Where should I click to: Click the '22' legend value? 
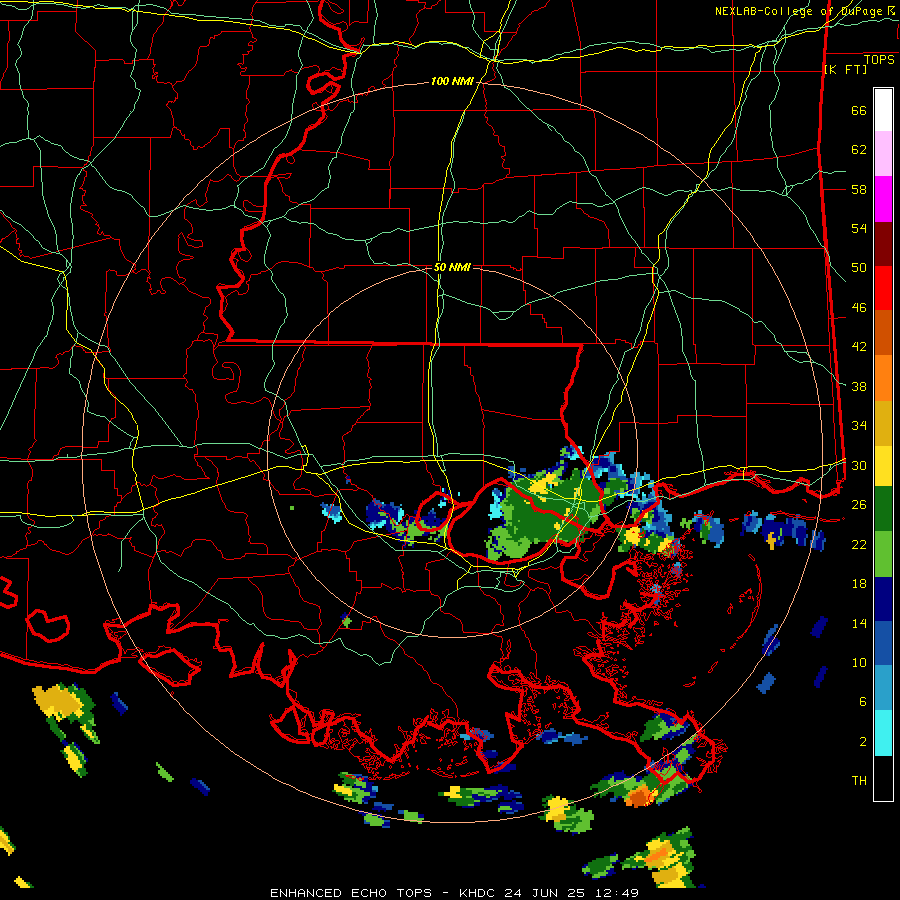pos(859,544)
